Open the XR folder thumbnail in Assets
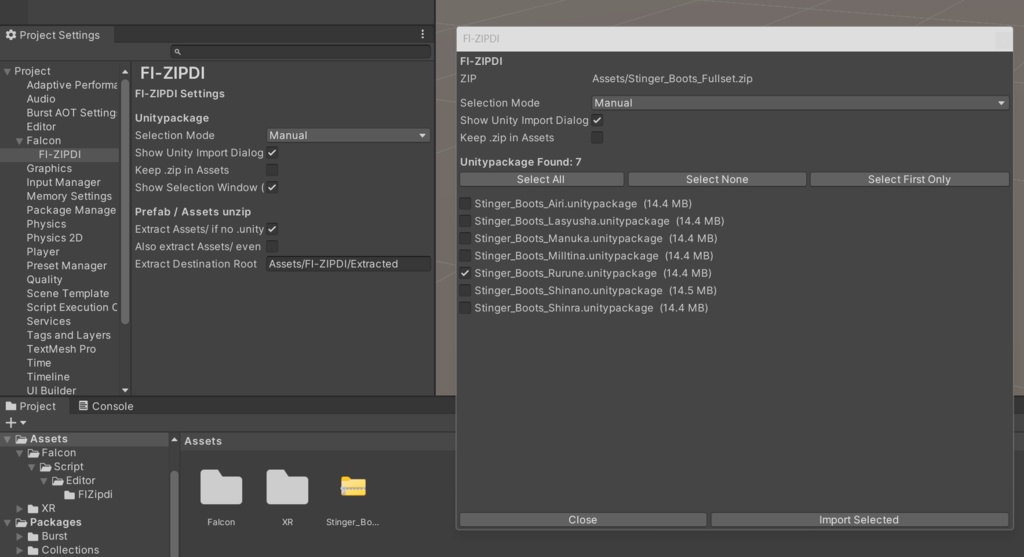The image size is (1024, 557). point(287,487)
